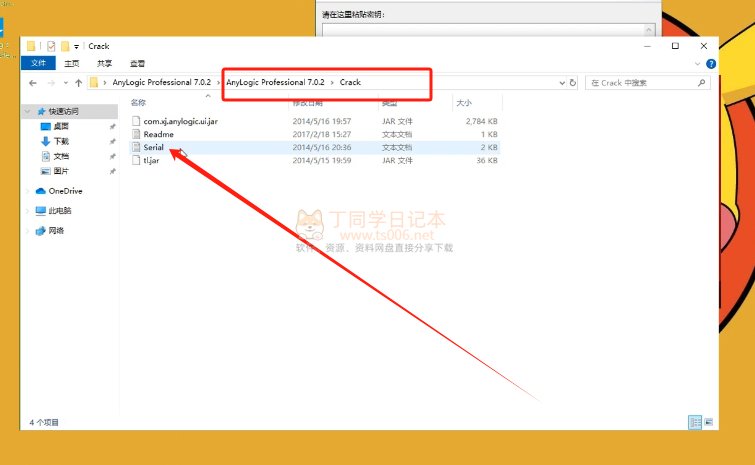
Task: Open 图片 in the navigation pane
Action: (x=61, y=171)
